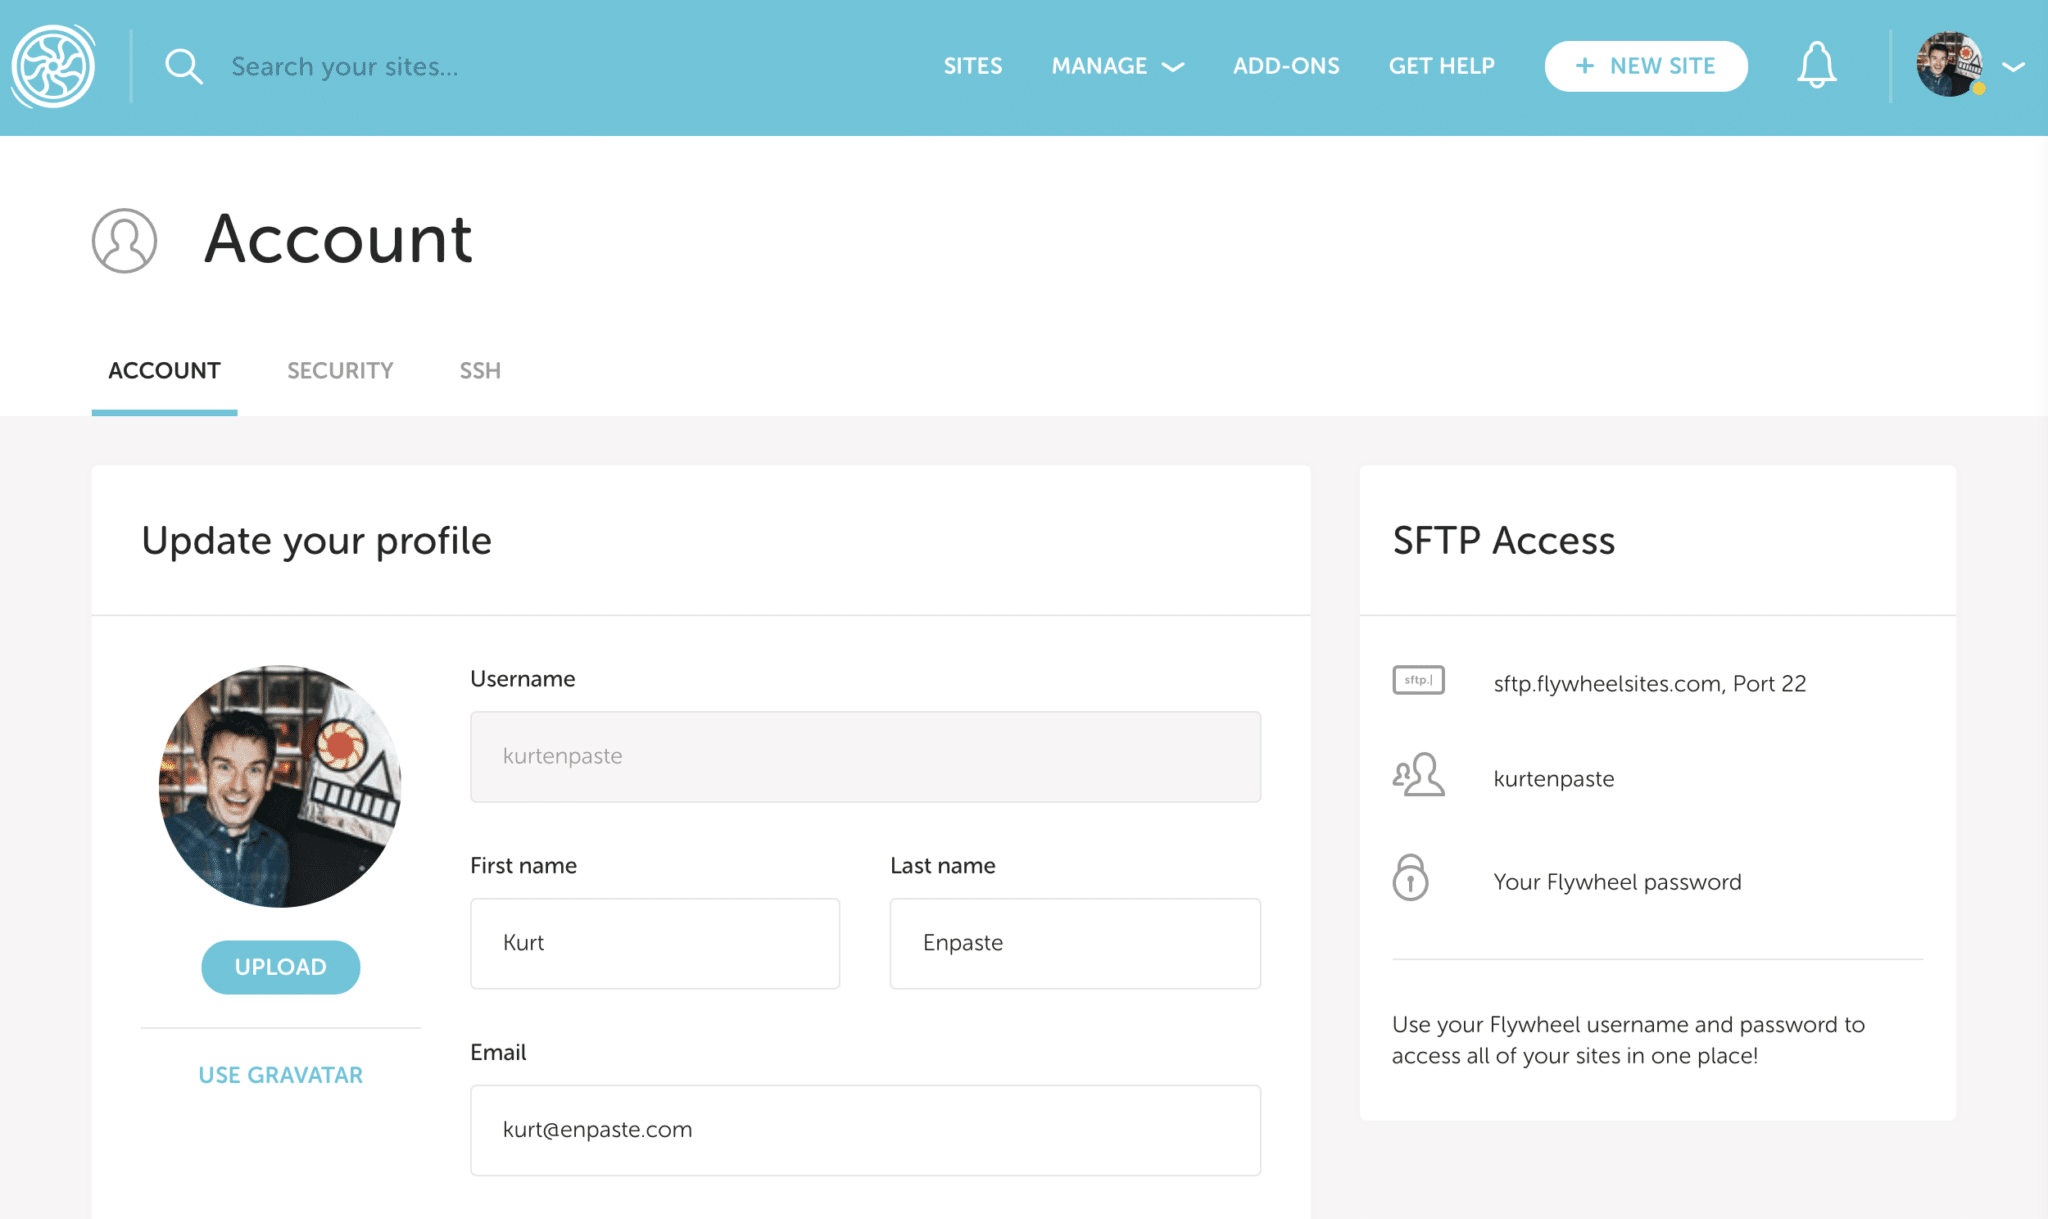Click UPLOAD to change profile photo
Image resolution: width=2048 pixels, height=1219 pixels.
(280, 966)
